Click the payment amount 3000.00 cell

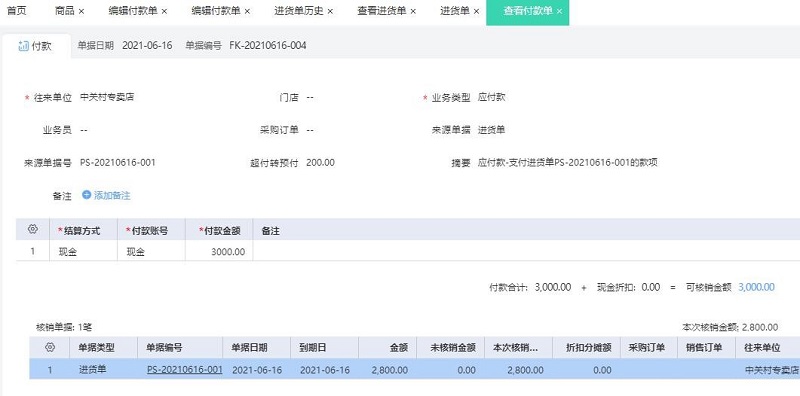click(x=219, y=252)
